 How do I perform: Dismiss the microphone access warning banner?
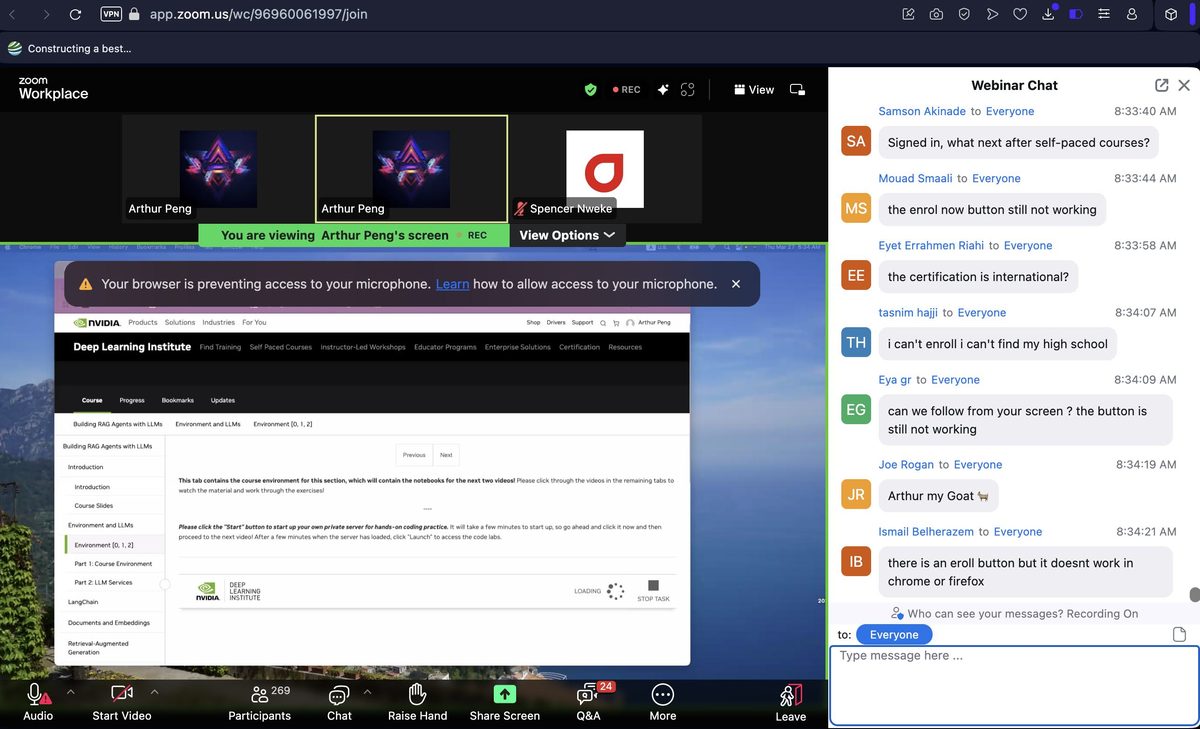(x=736, y=284)
